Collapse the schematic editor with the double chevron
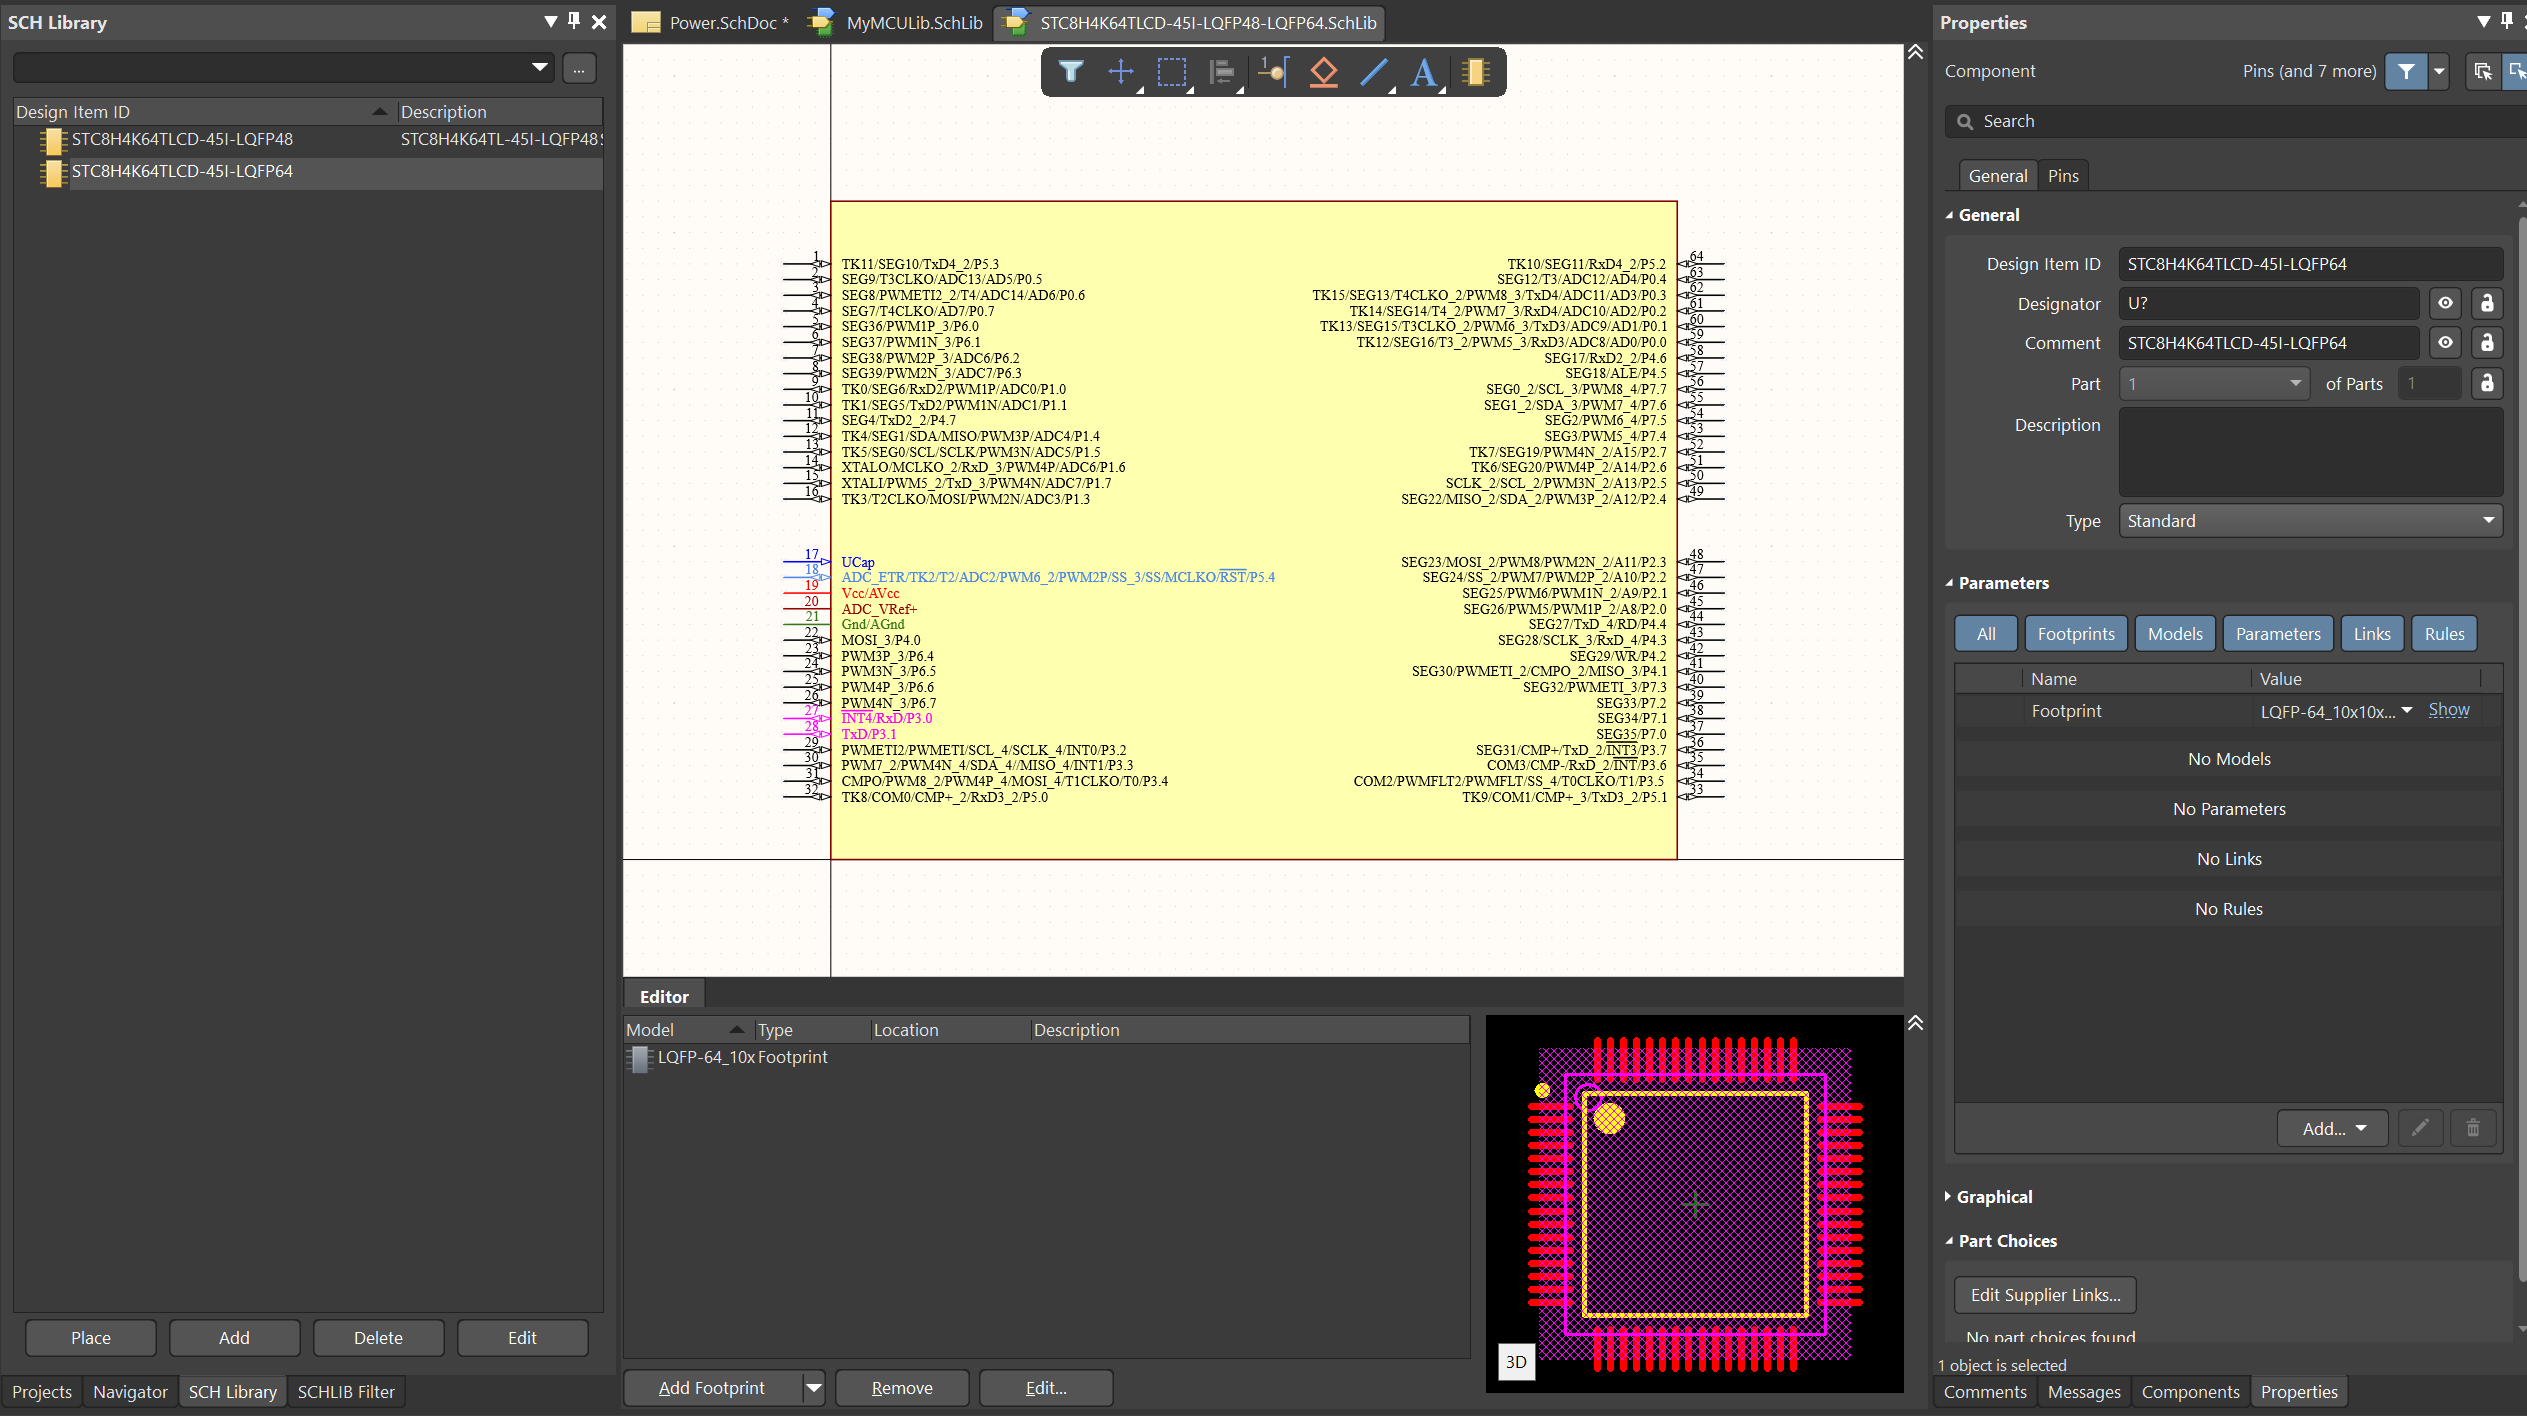2527x1416 pixels. (1915, 51)
